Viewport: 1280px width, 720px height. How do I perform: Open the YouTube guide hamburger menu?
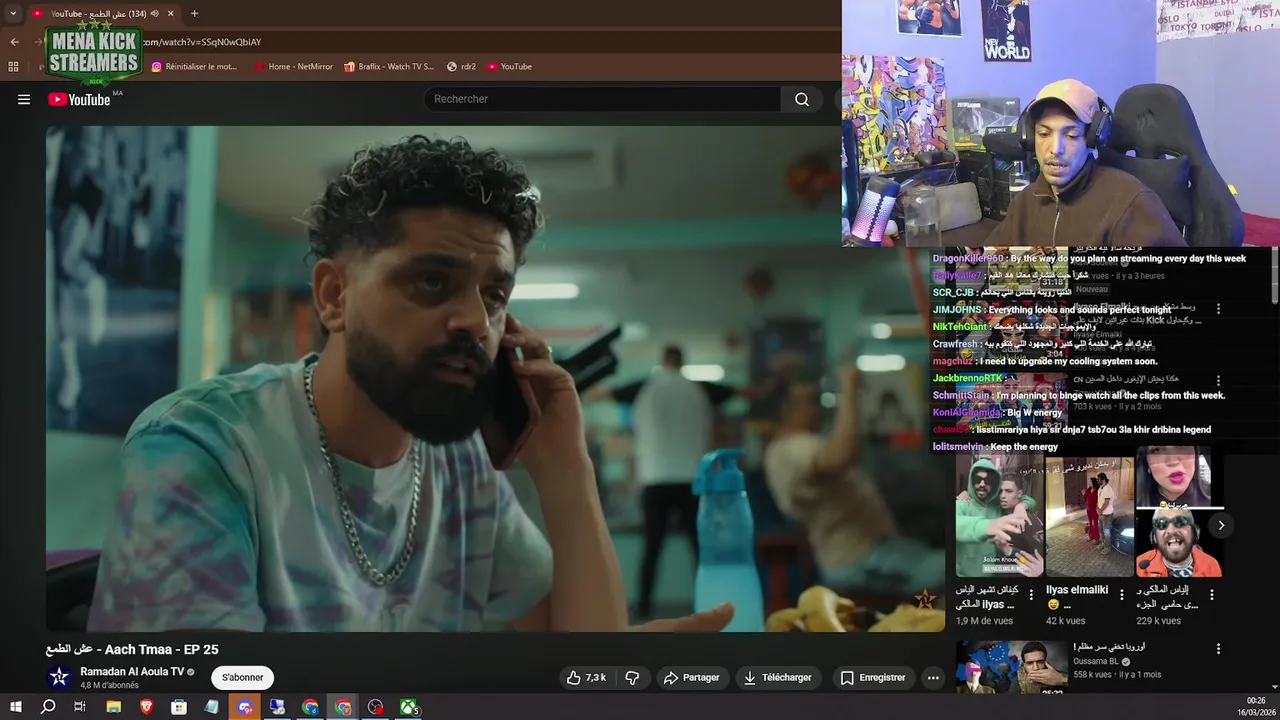[x=24, y=99]
